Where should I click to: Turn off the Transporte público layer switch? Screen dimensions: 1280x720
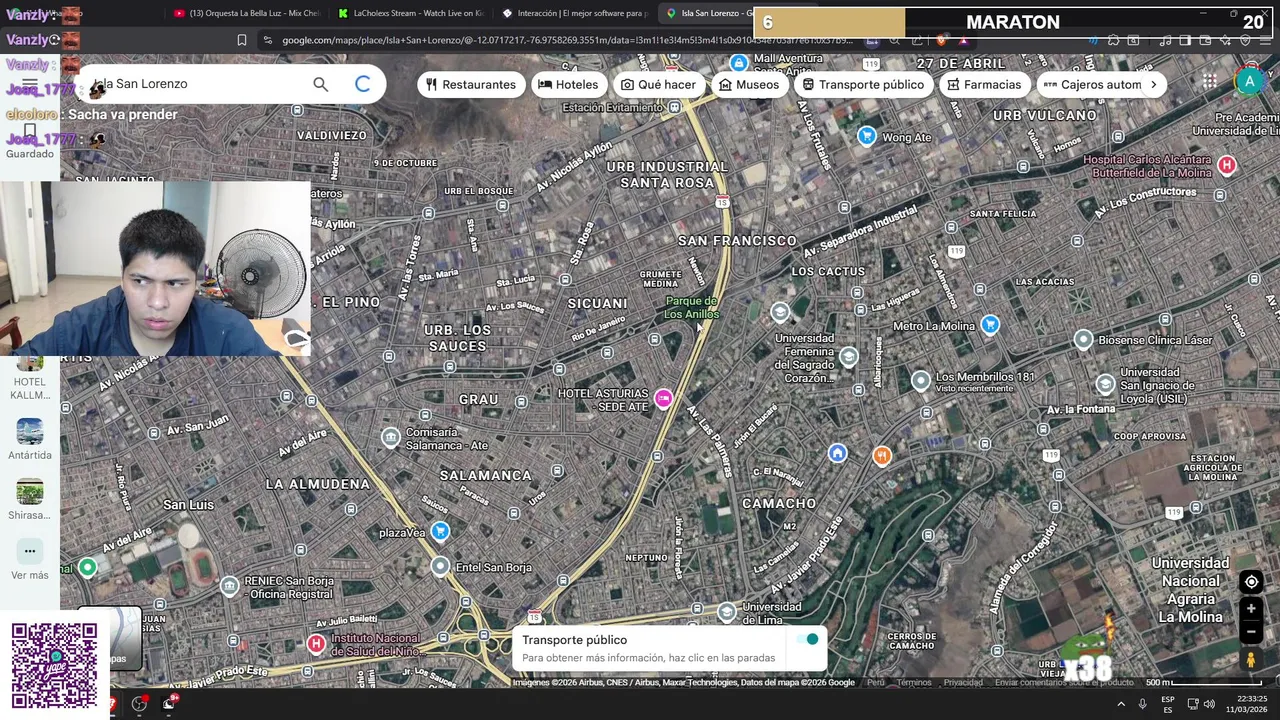(x=808, y=639)
